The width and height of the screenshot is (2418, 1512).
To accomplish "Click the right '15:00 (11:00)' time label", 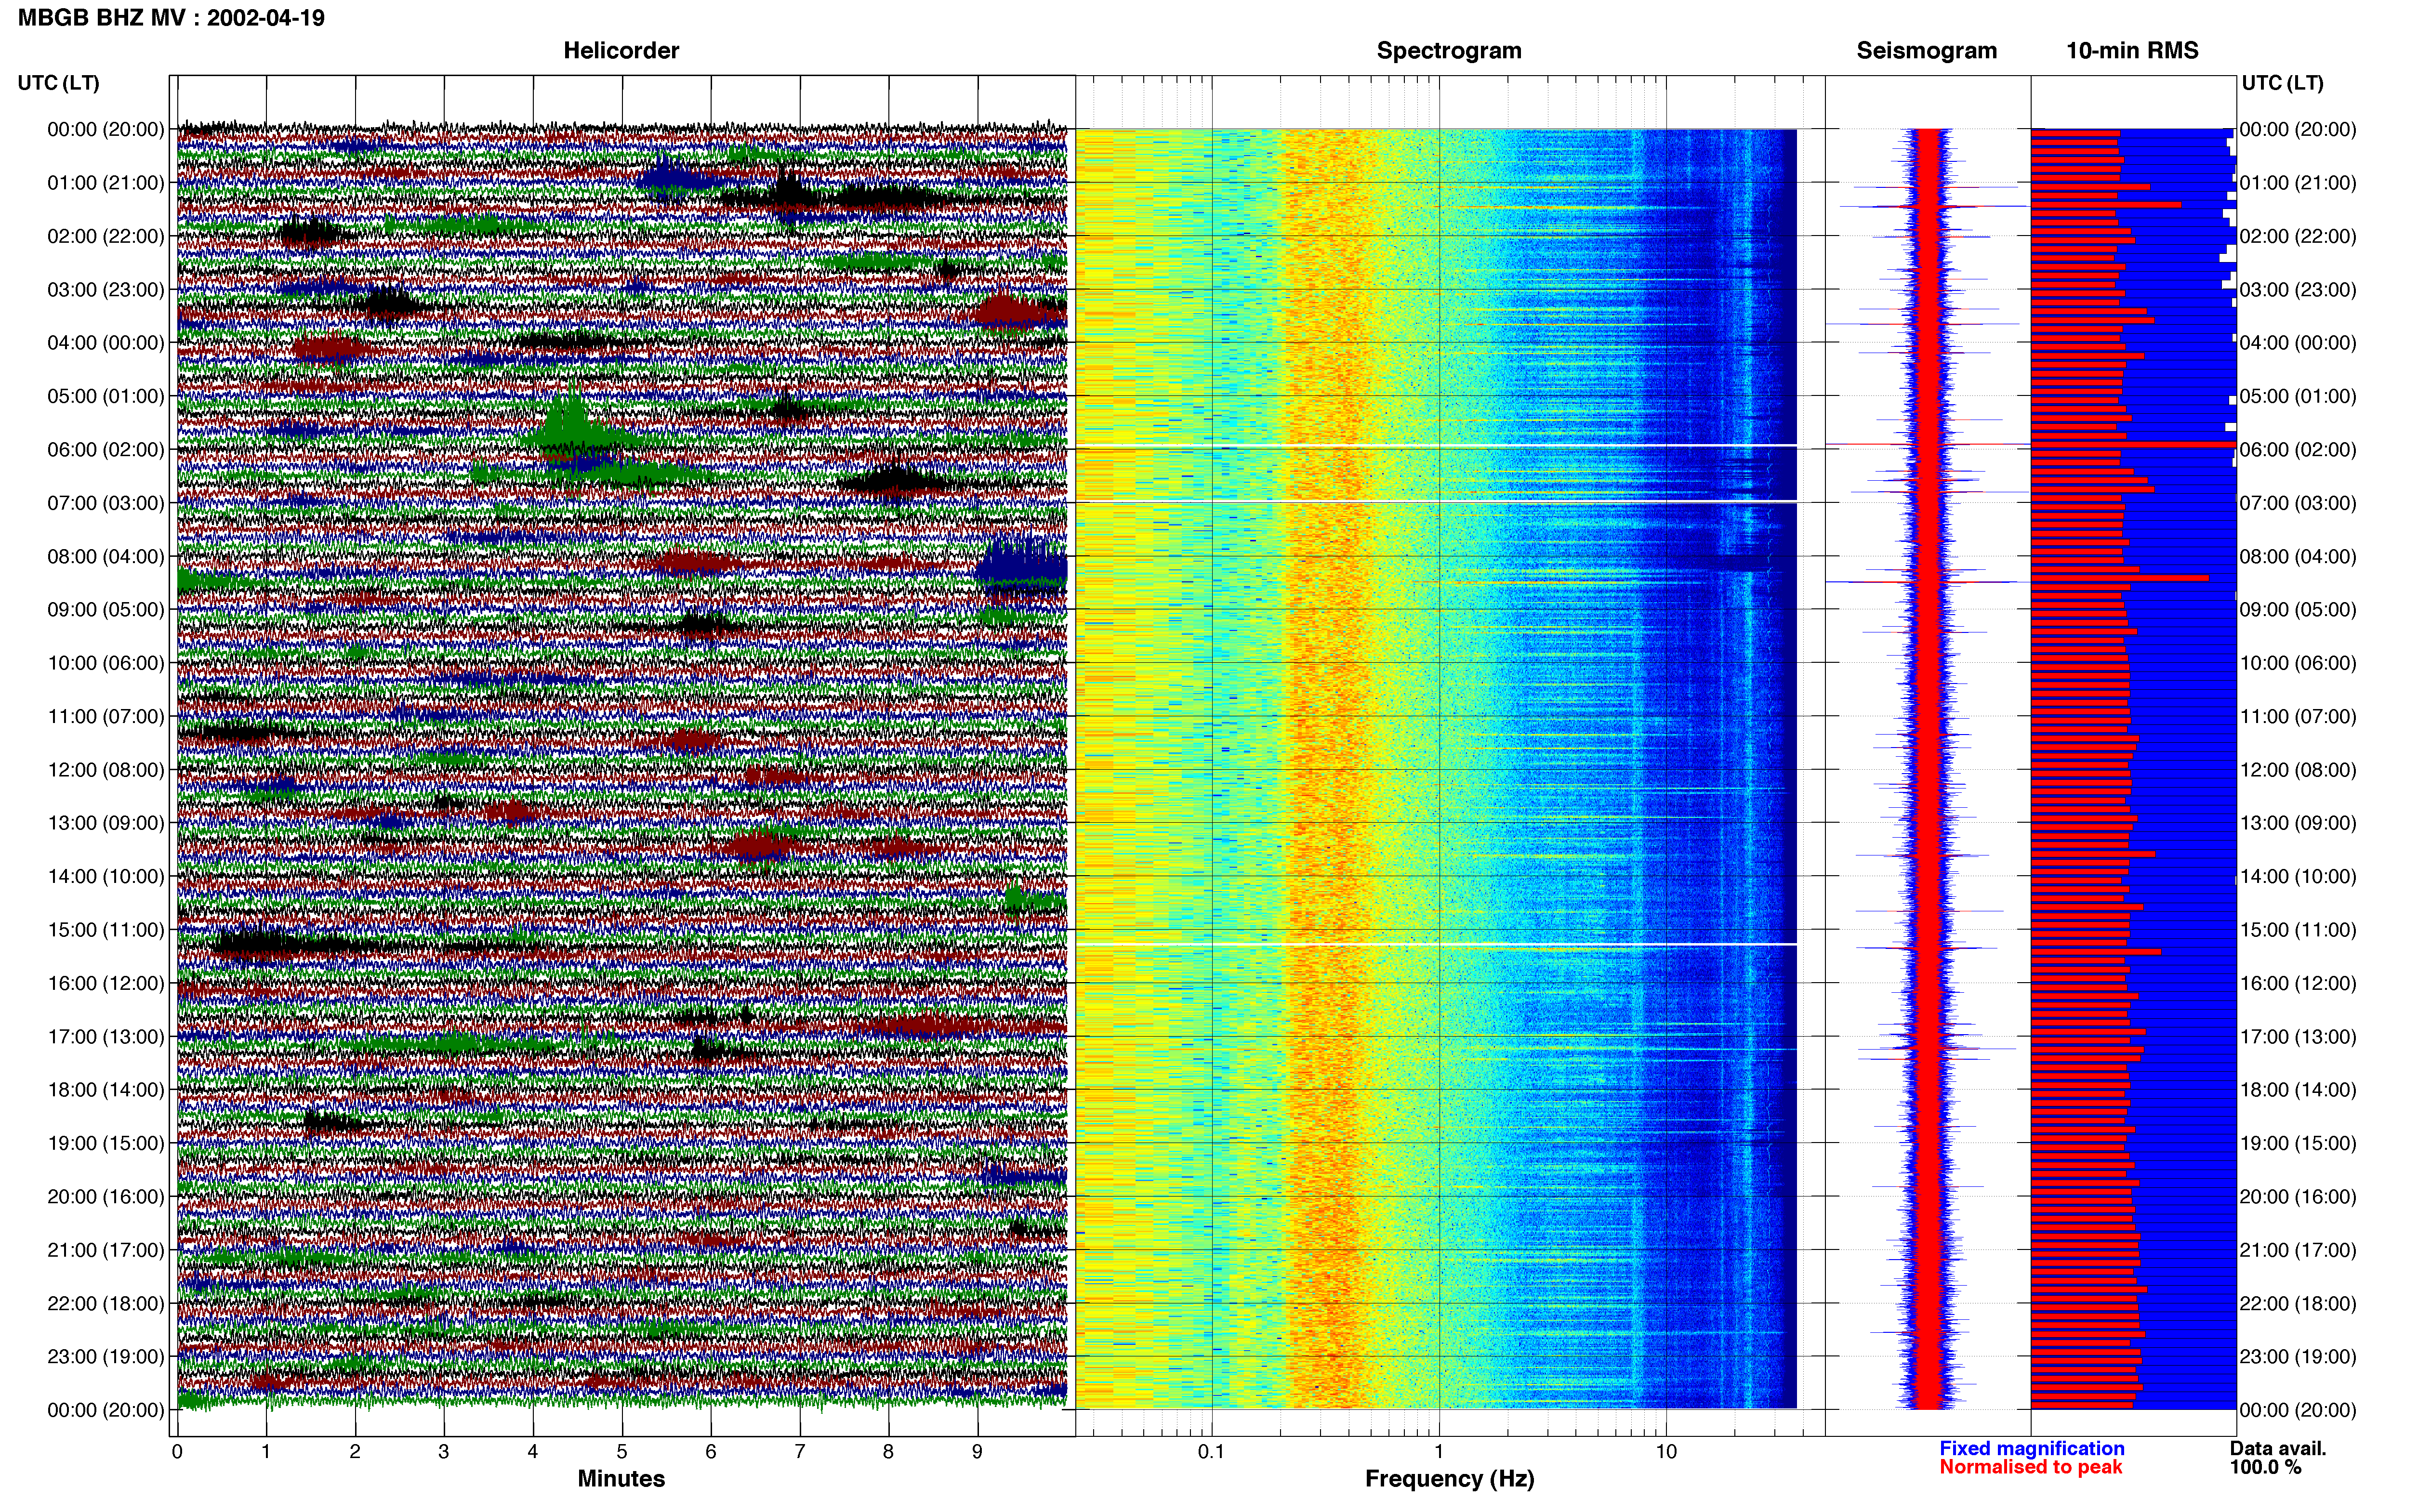I will [2298, 930].
